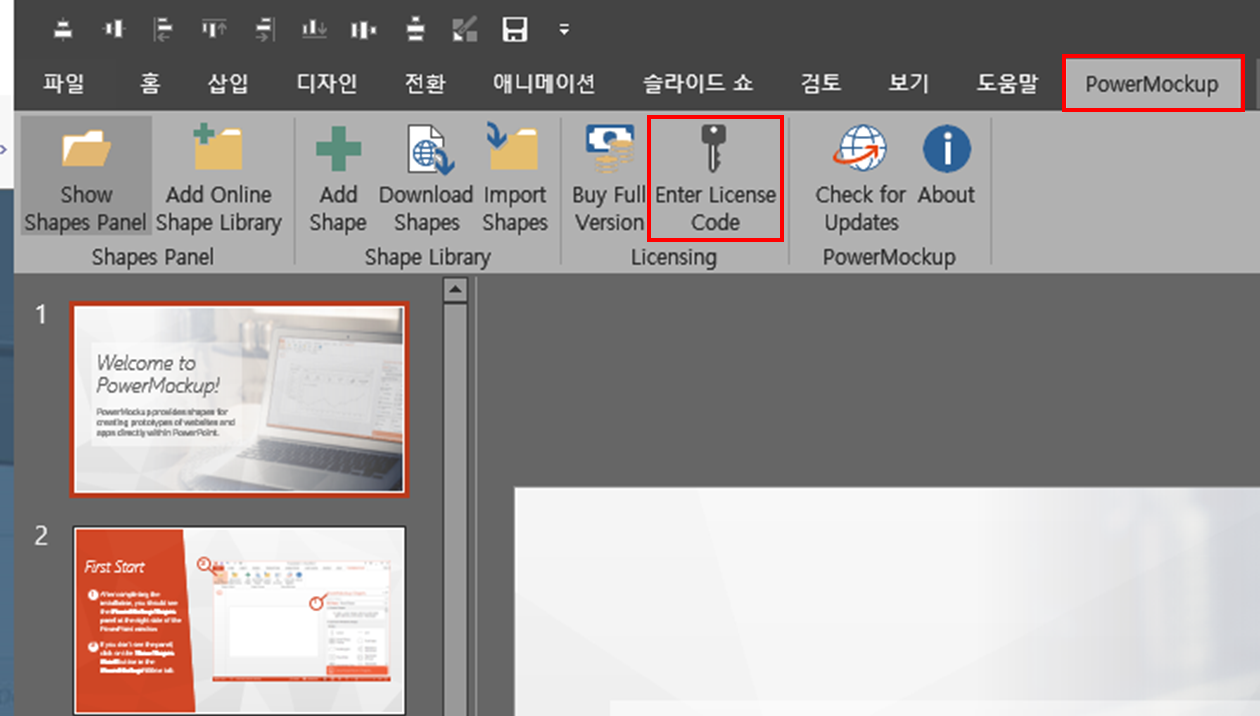Viewport: 1260px width, 716px height.
Task: Switch to the 디자인 ribbon tab
Action: (327, 84)
